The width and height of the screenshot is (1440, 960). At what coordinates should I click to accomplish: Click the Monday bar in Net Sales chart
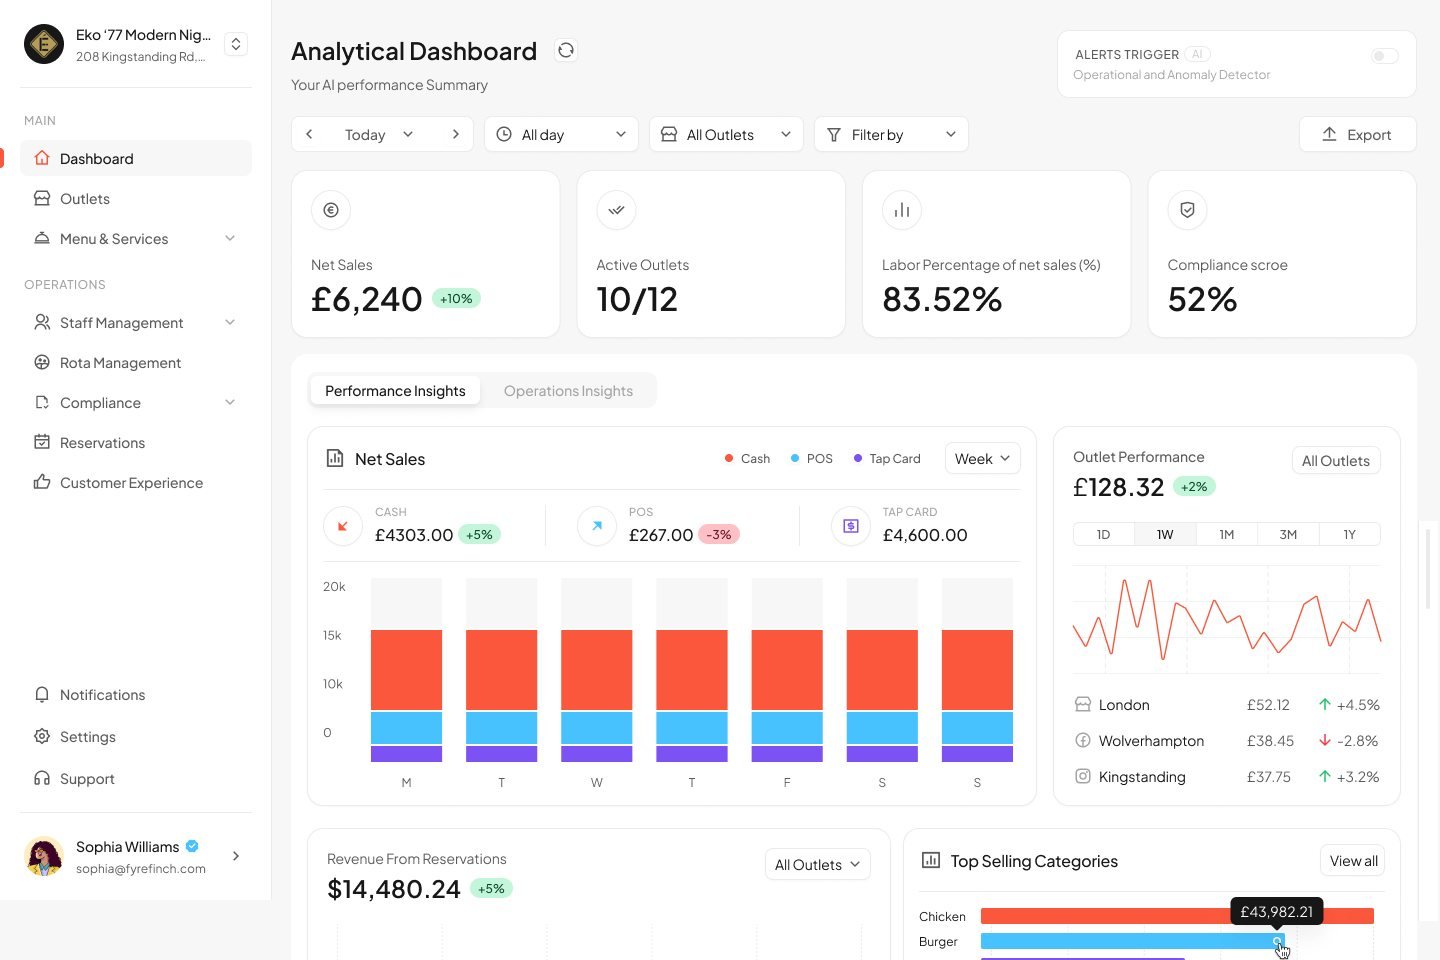[406, 670]
